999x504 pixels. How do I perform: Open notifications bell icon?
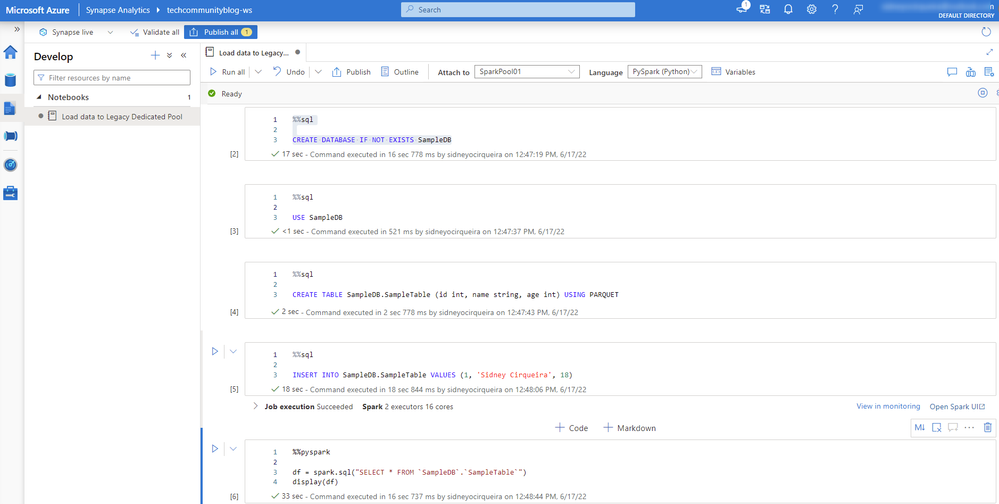pos(788,10)
